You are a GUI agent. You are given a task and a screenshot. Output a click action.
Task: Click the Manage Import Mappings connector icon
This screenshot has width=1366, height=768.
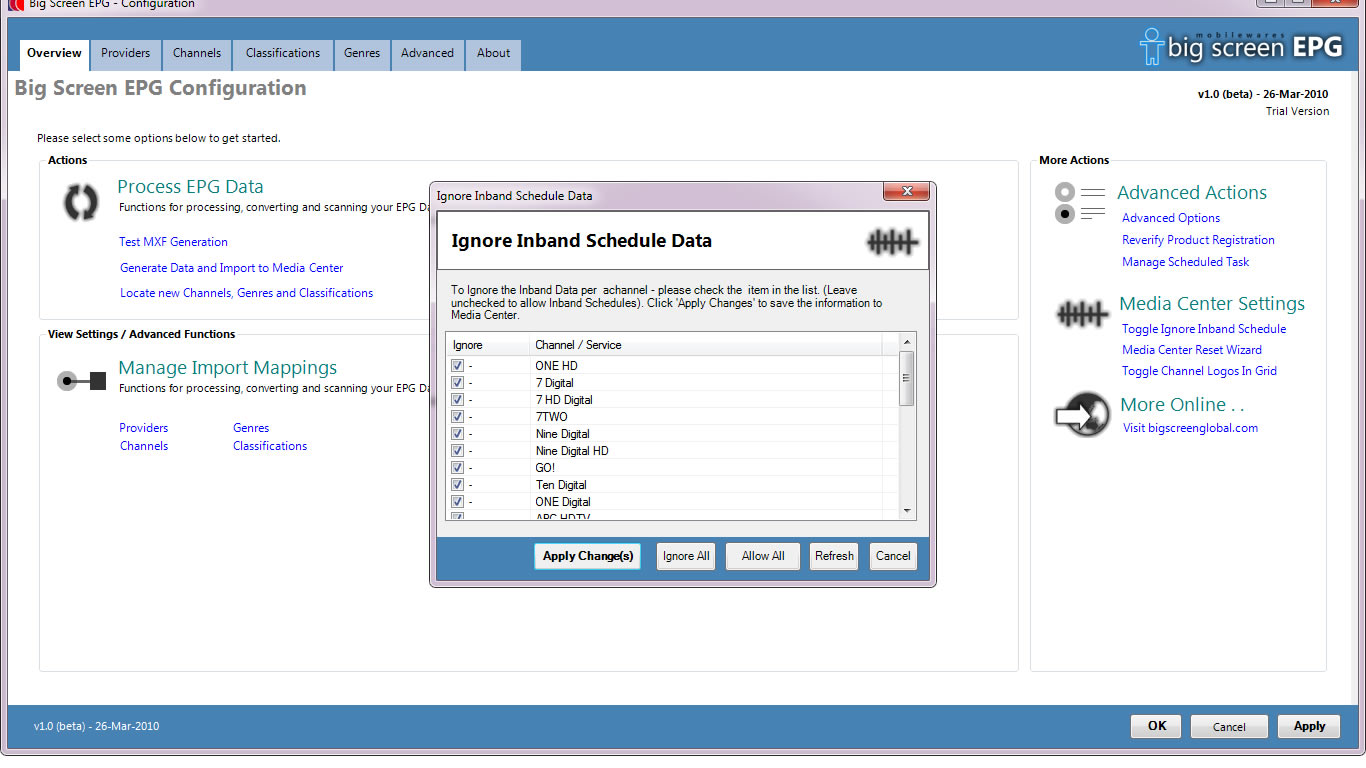click(x=81, y=381)
